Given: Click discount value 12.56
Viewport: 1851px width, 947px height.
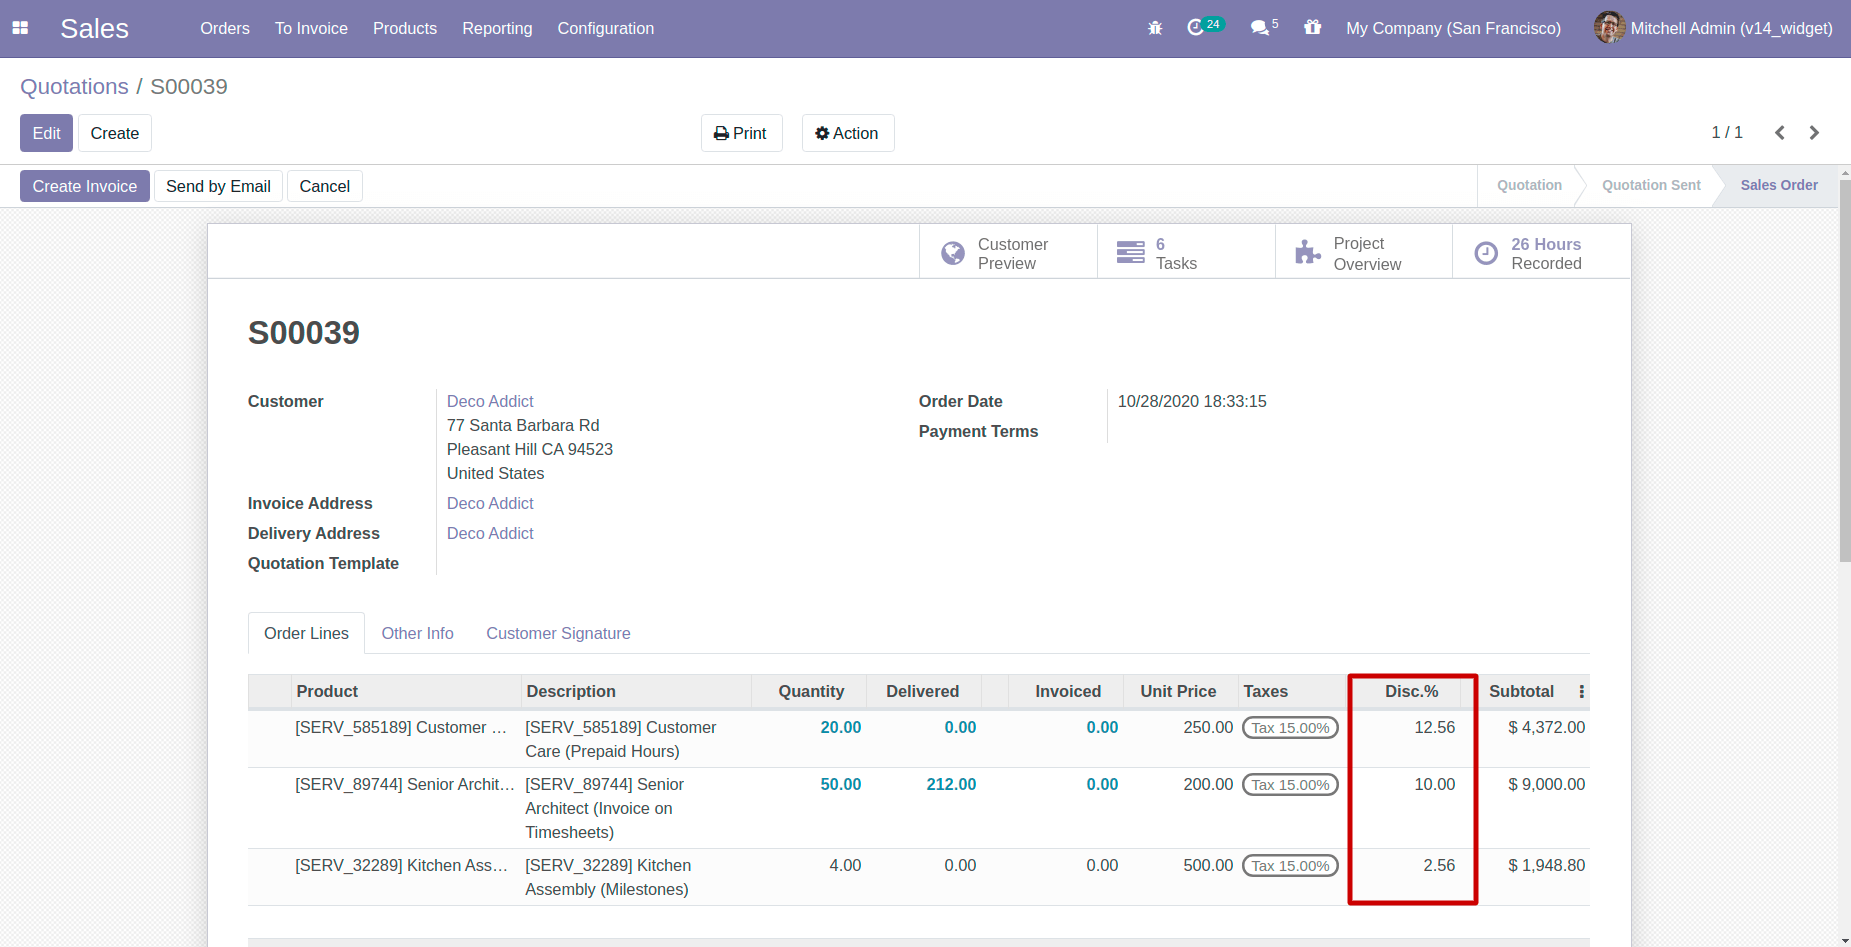Looking at the screenshot, I should pyautogui.click(x=1434, y=728).
